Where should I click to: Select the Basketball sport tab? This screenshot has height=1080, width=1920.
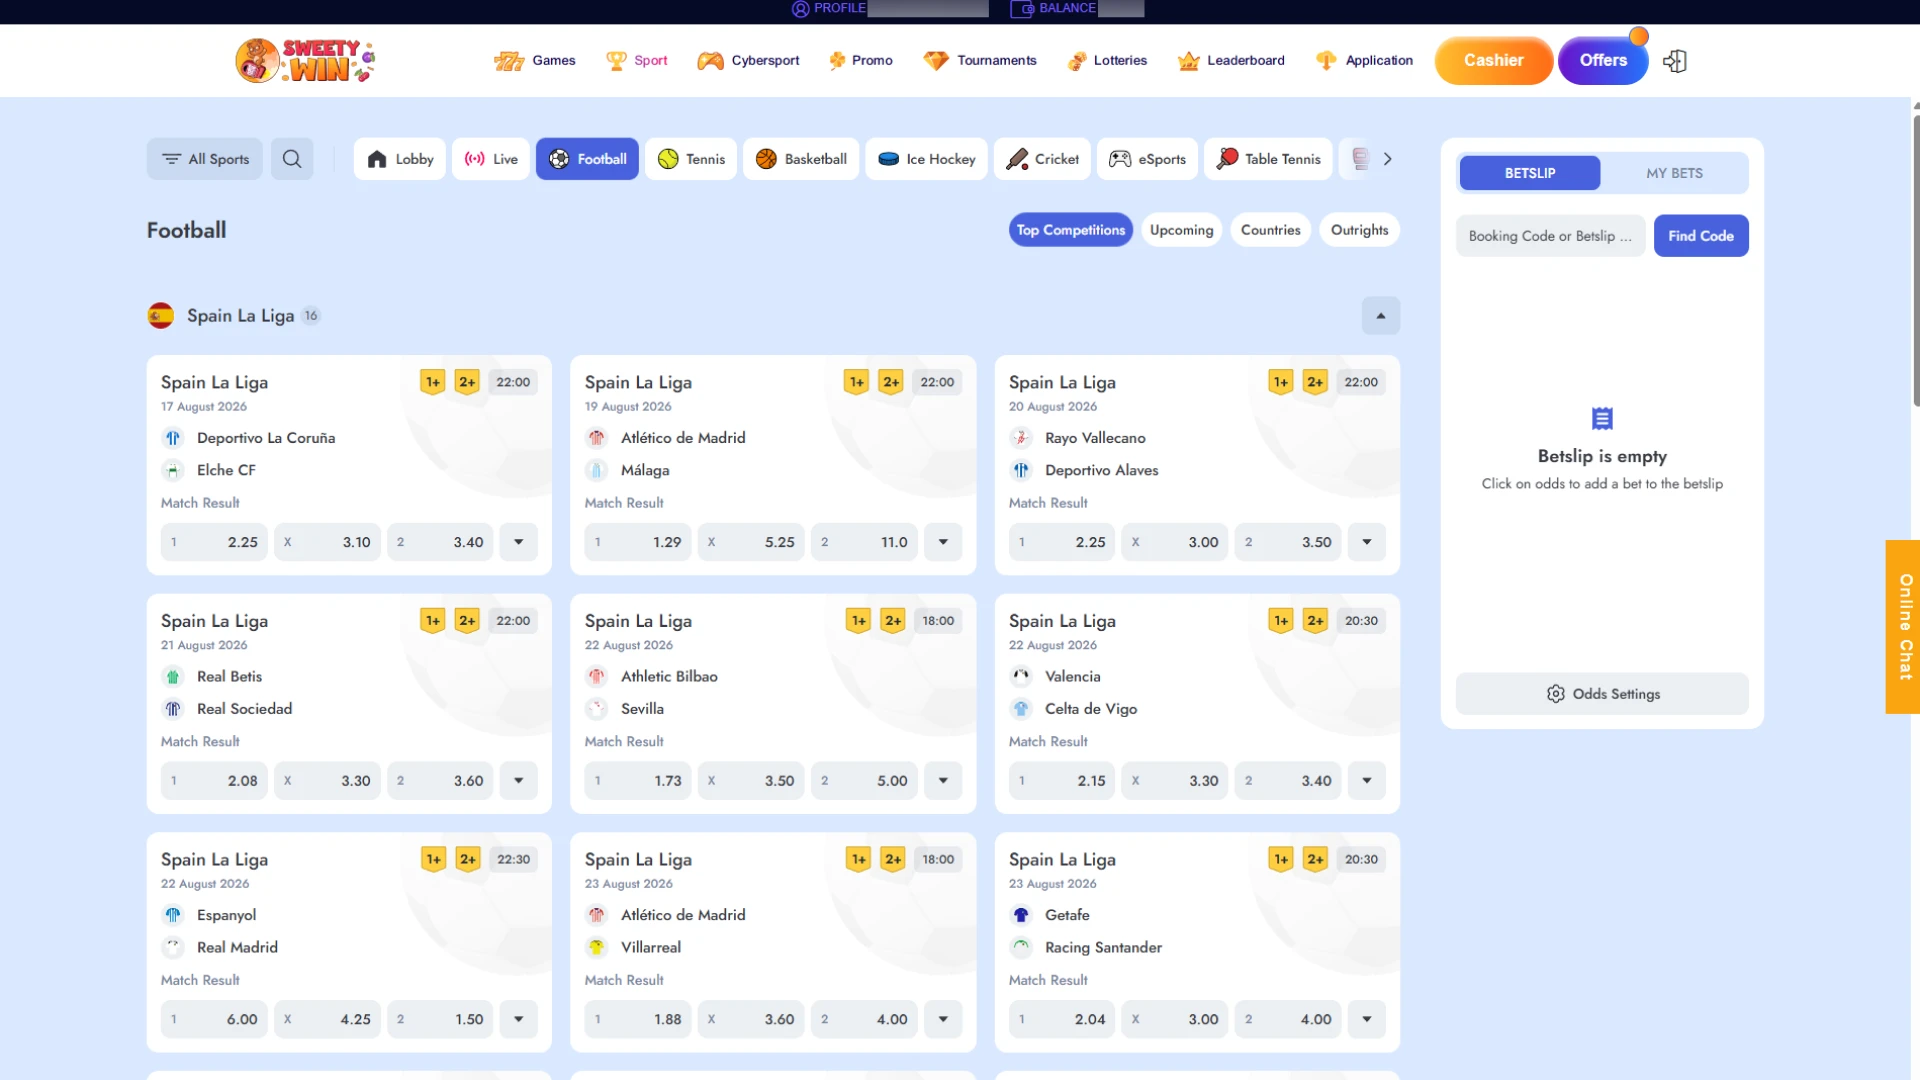[x=801, y=159]
